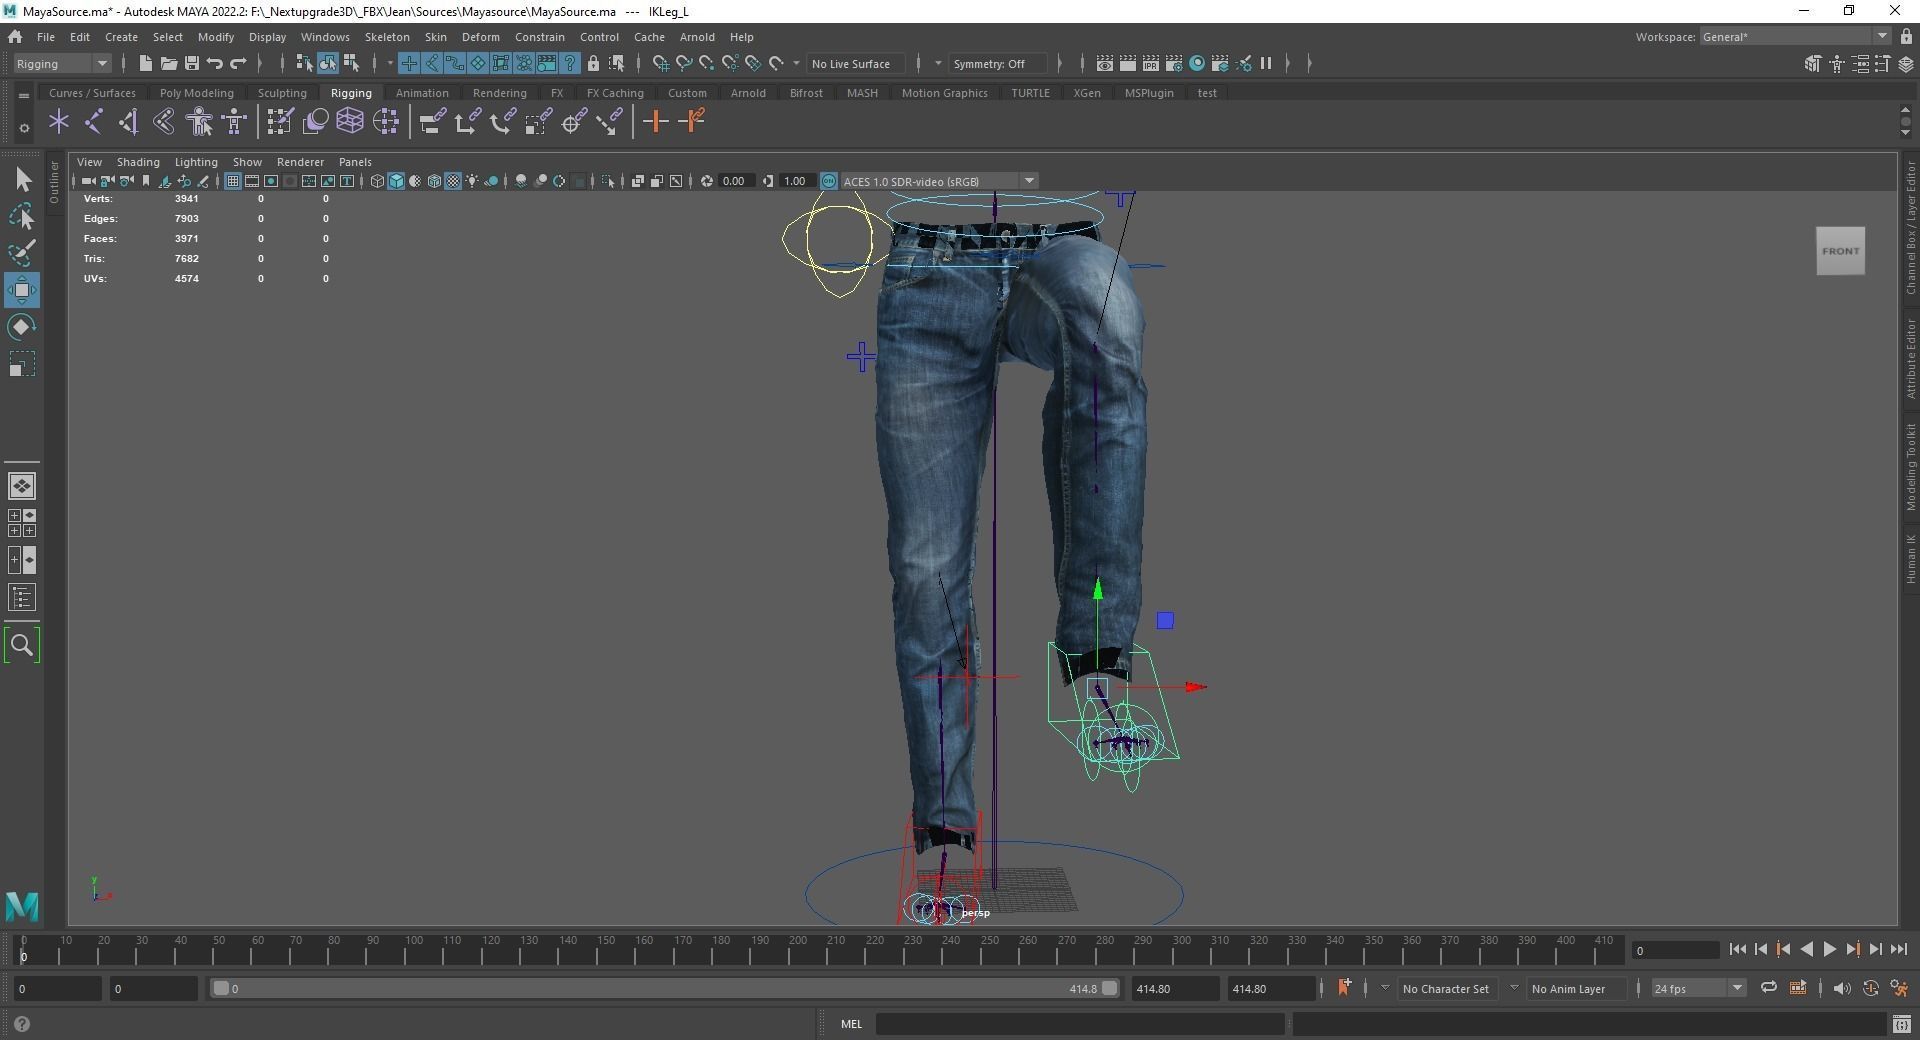Open the No Anim Layer dropdown arrow

click(1514, 988)
